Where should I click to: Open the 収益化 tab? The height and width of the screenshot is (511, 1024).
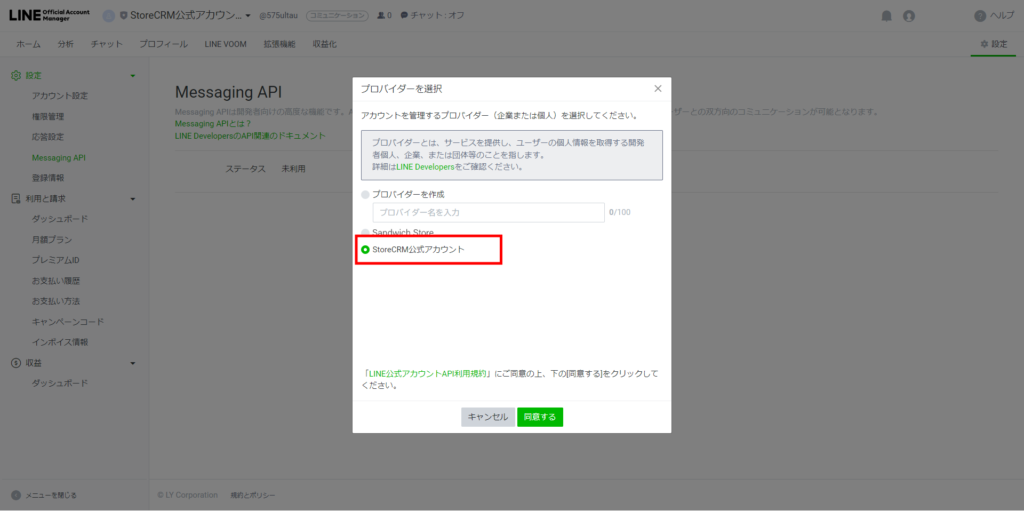(325, 44)
